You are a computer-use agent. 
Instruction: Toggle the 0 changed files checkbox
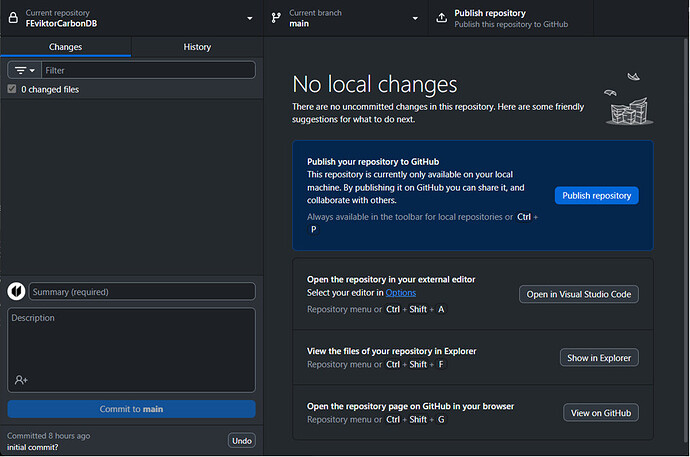(12, 89)
